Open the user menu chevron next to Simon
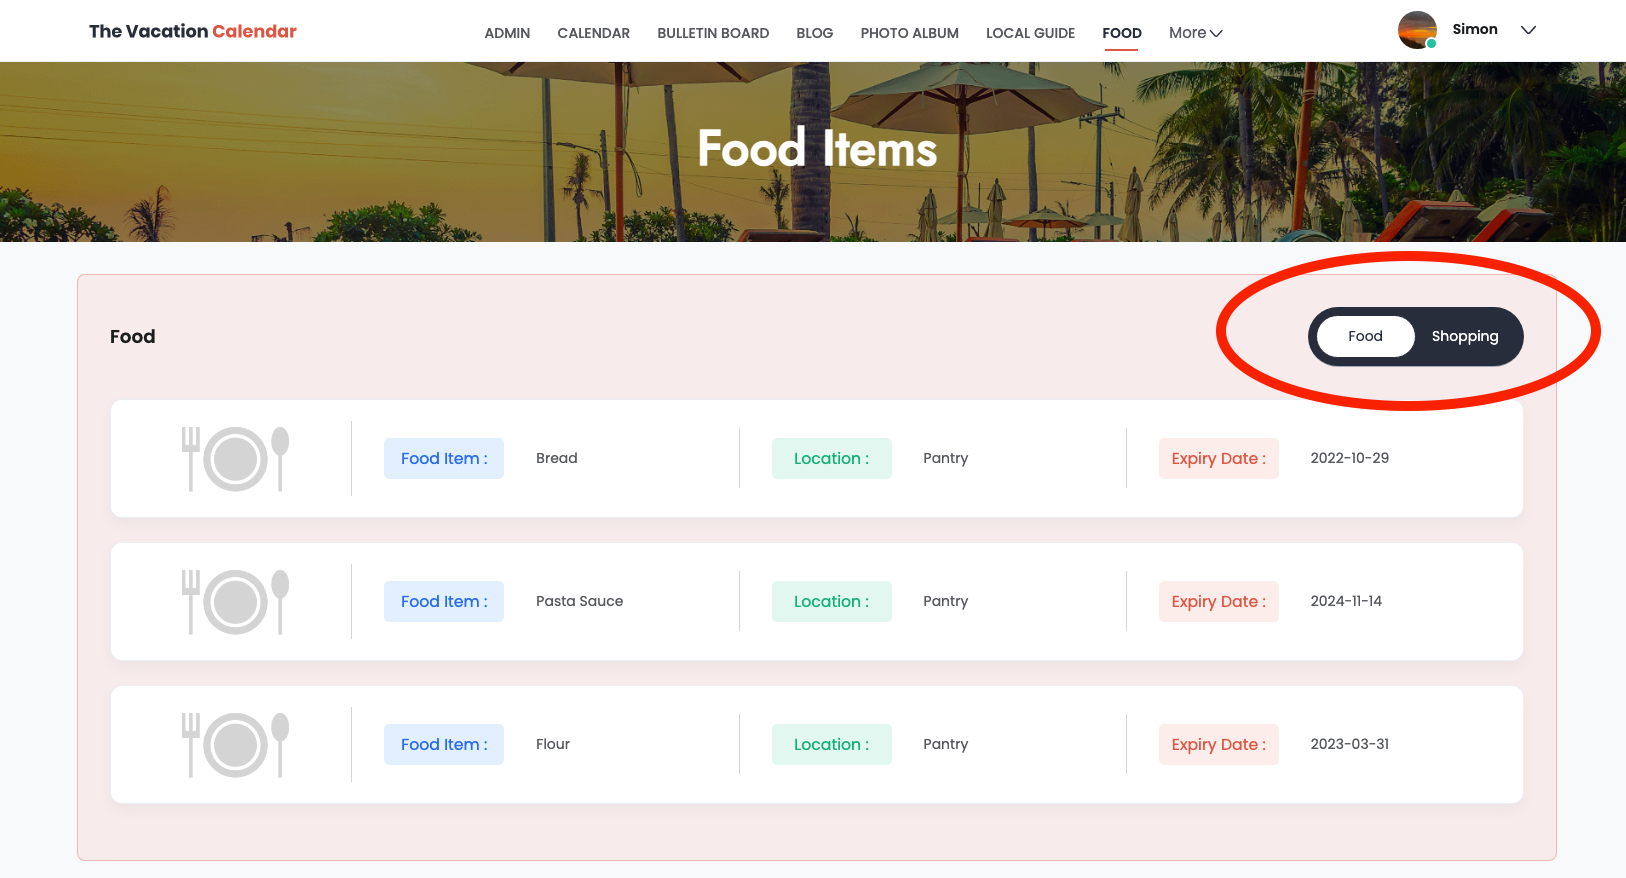 [x=1528, y=30]
